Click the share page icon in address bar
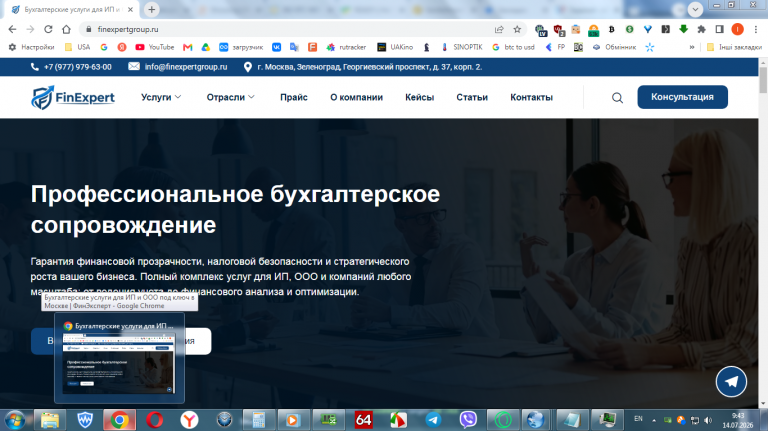 499,29
